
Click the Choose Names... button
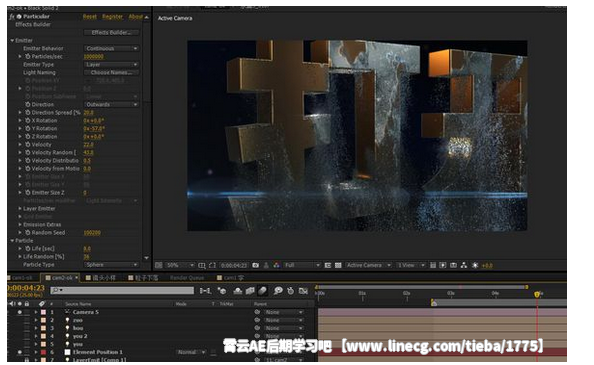point(111,73)
